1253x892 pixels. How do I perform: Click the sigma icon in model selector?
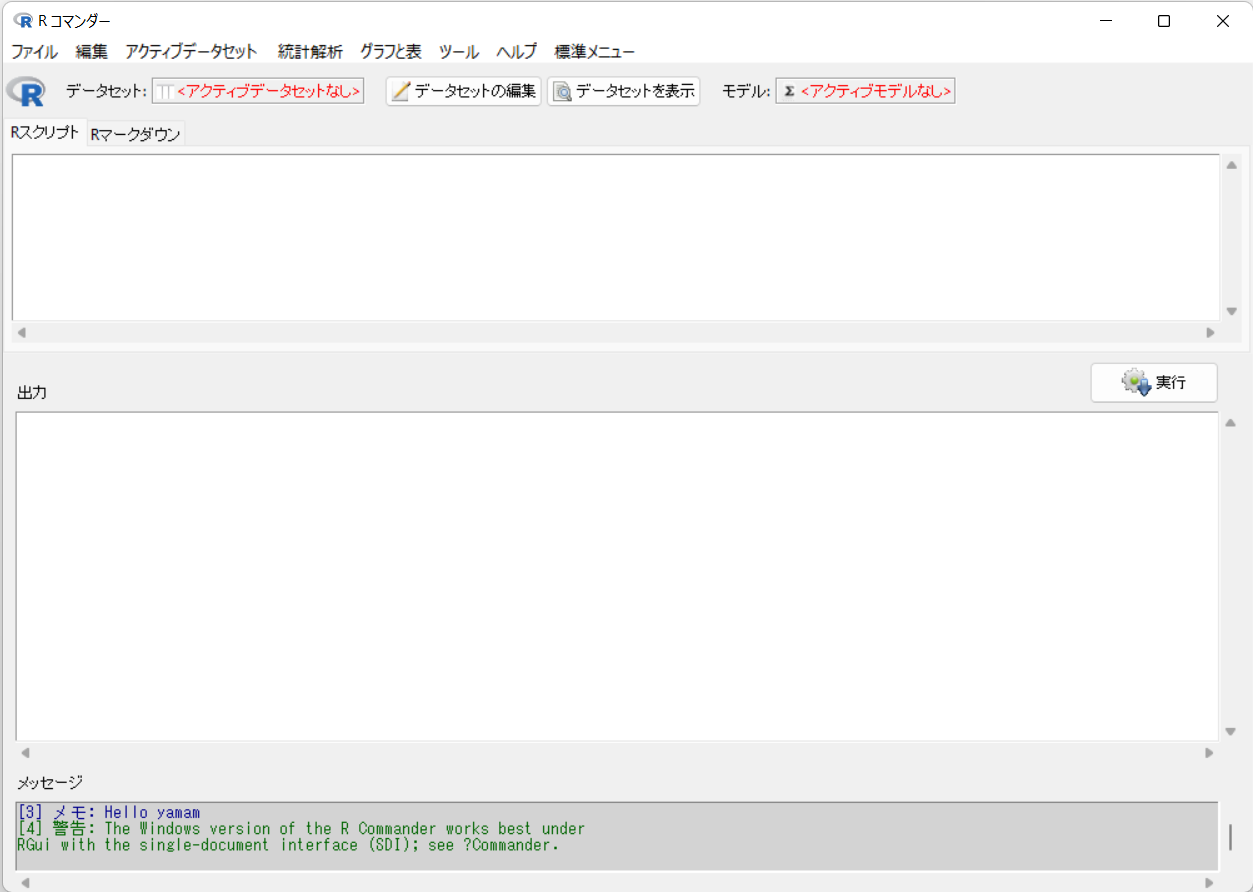coord(789,92)
